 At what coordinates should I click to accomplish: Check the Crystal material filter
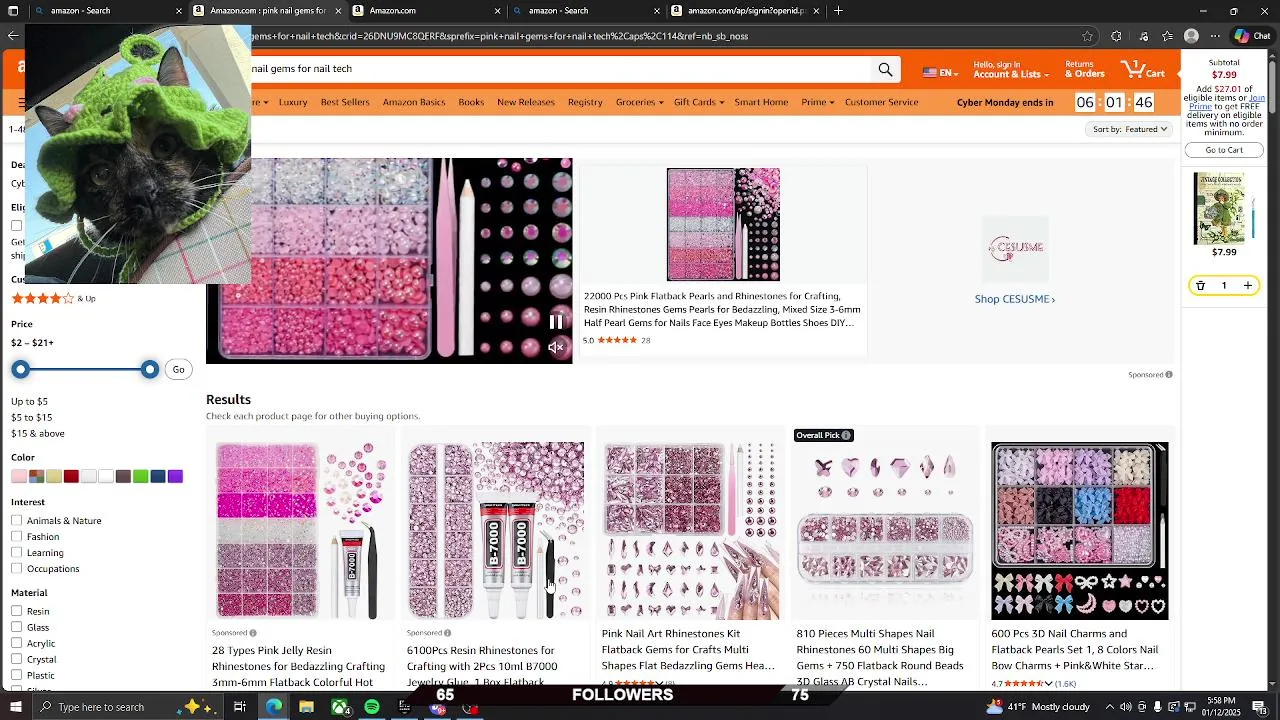coord(17,659)
